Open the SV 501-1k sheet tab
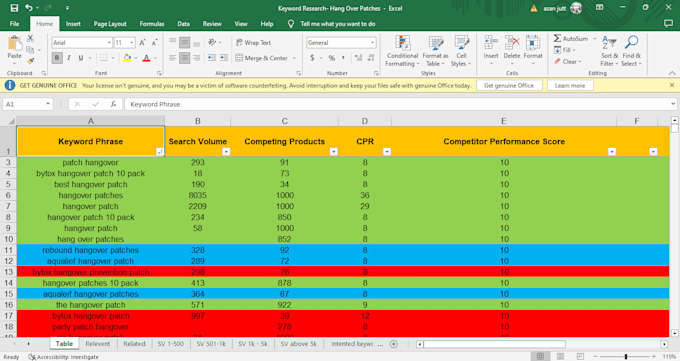 211,344
